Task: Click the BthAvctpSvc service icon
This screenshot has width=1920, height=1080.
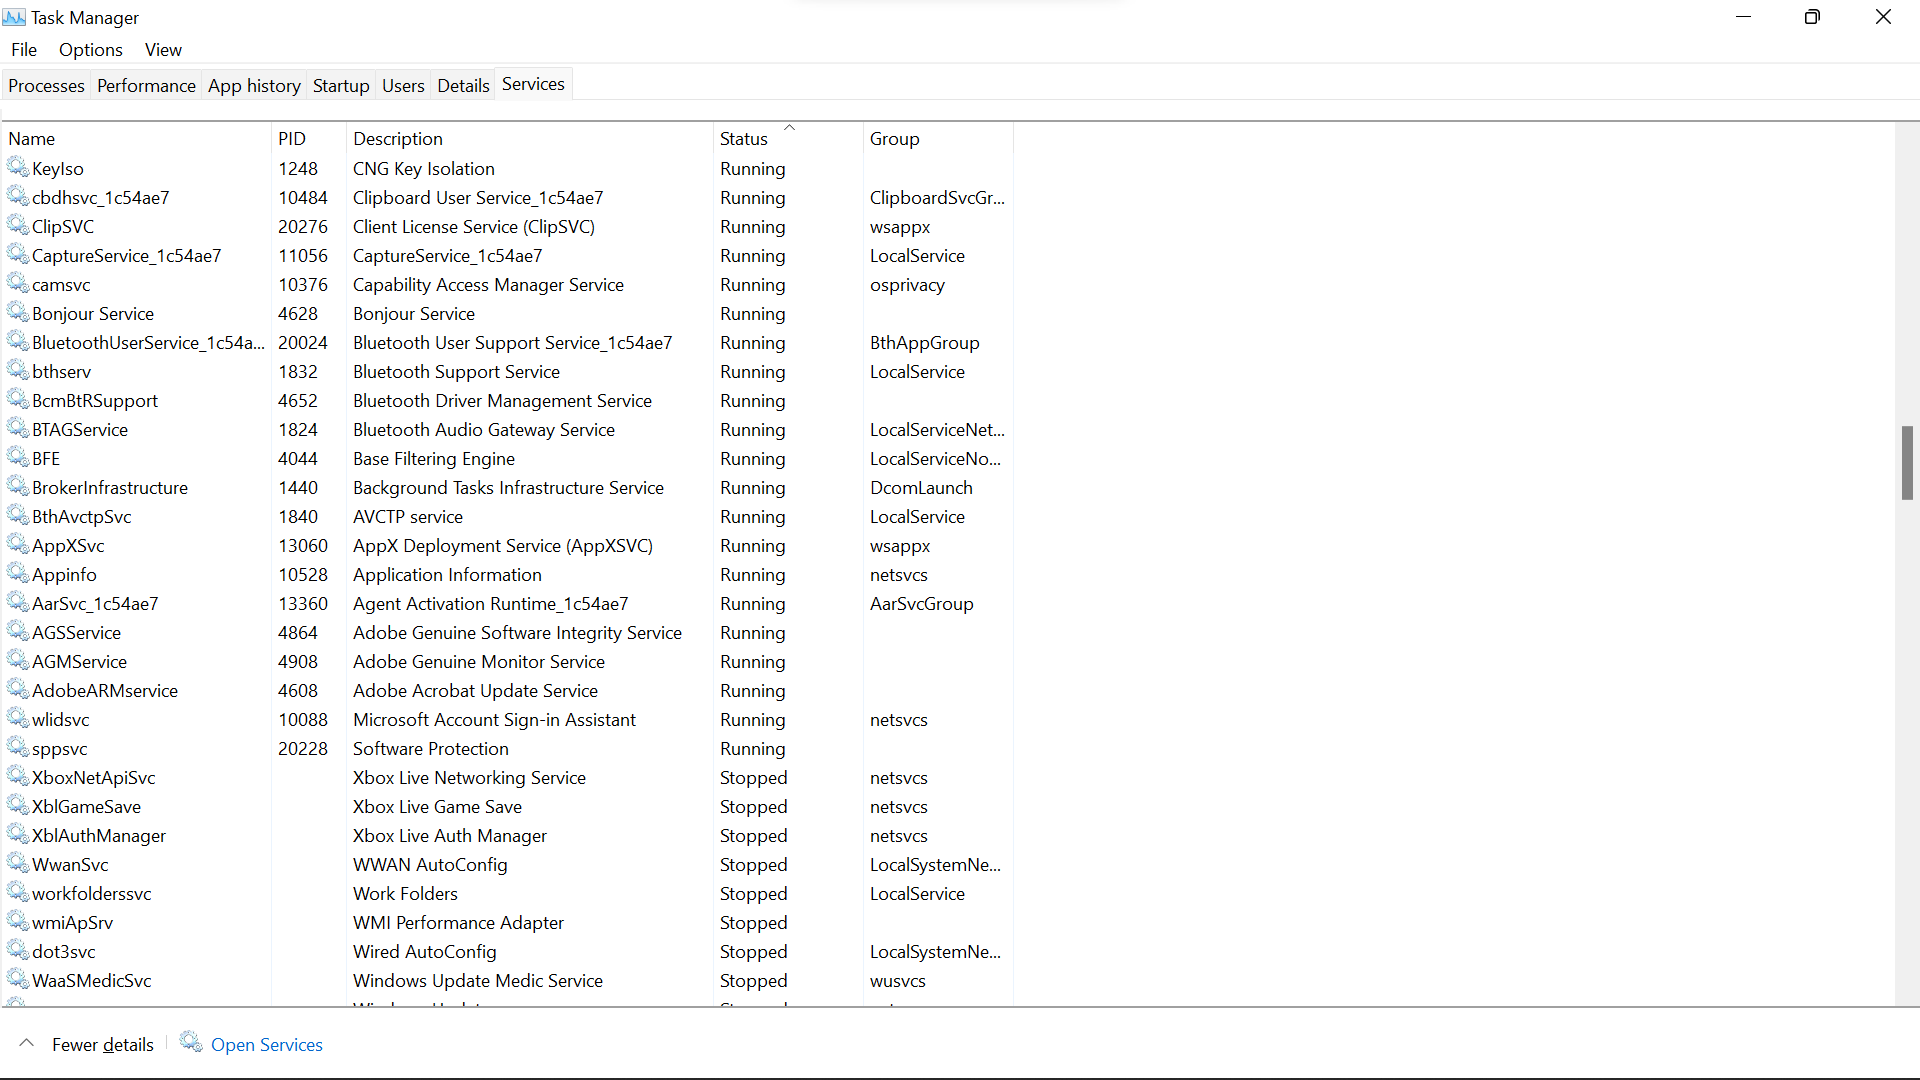Action: point(18,515)
